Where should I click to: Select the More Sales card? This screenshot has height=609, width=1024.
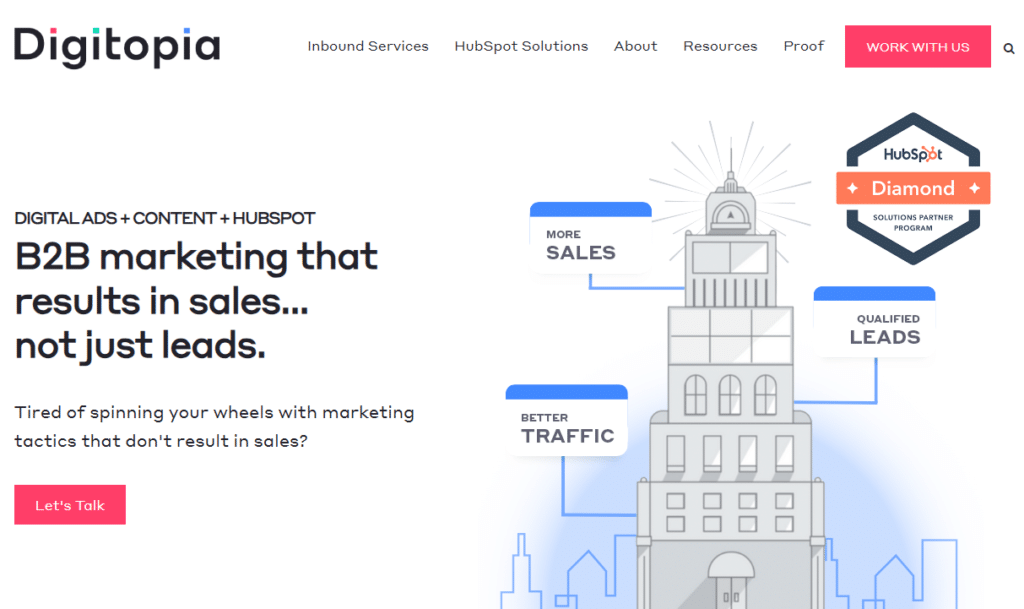click(x=590, y=238)
